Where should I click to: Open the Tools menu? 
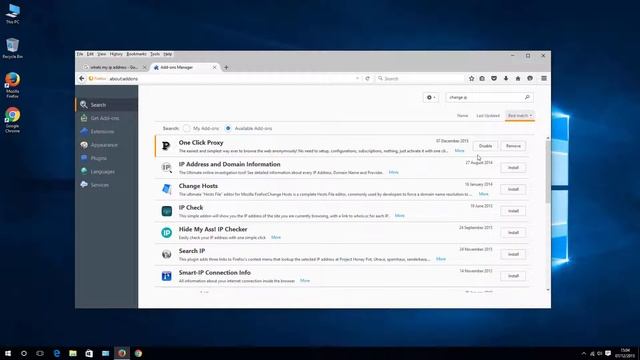point(155,54)
